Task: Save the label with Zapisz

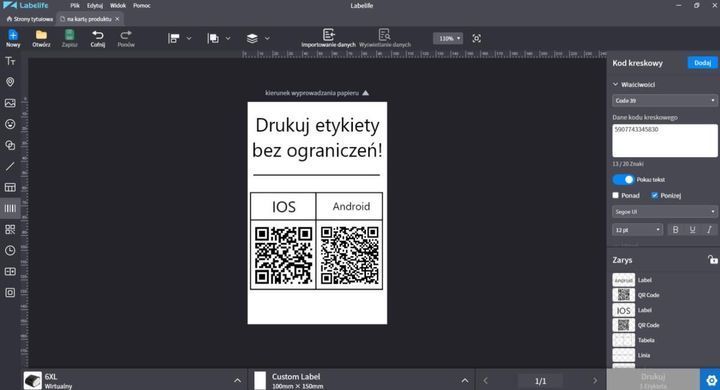Action: [x=69, y=39]
